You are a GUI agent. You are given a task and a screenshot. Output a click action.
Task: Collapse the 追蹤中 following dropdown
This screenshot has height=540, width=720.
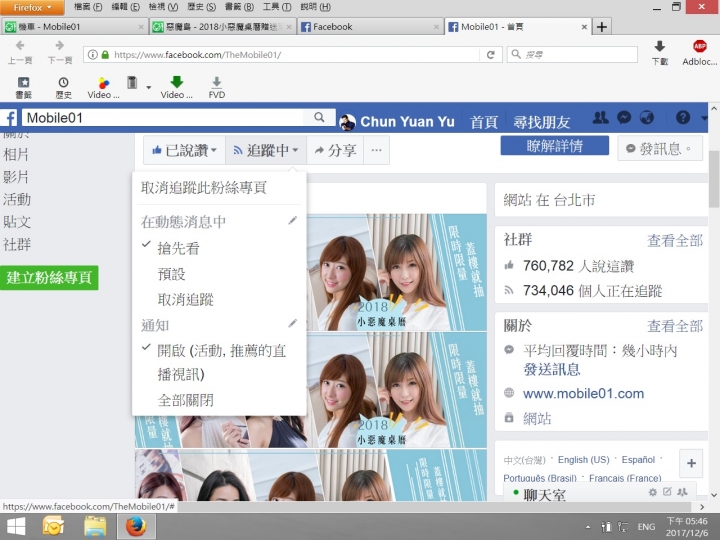(266, 150)
